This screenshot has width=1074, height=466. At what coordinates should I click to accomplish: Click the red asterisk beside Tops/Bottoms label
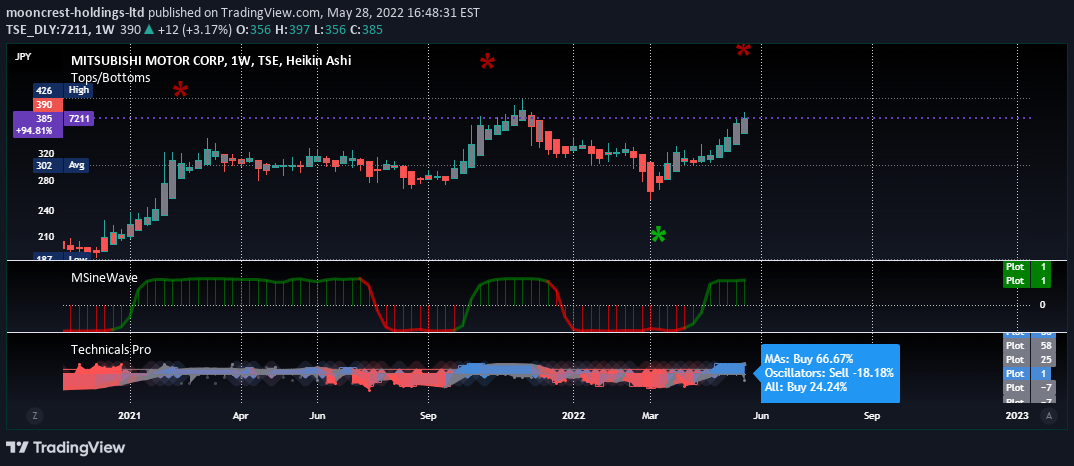180,90
